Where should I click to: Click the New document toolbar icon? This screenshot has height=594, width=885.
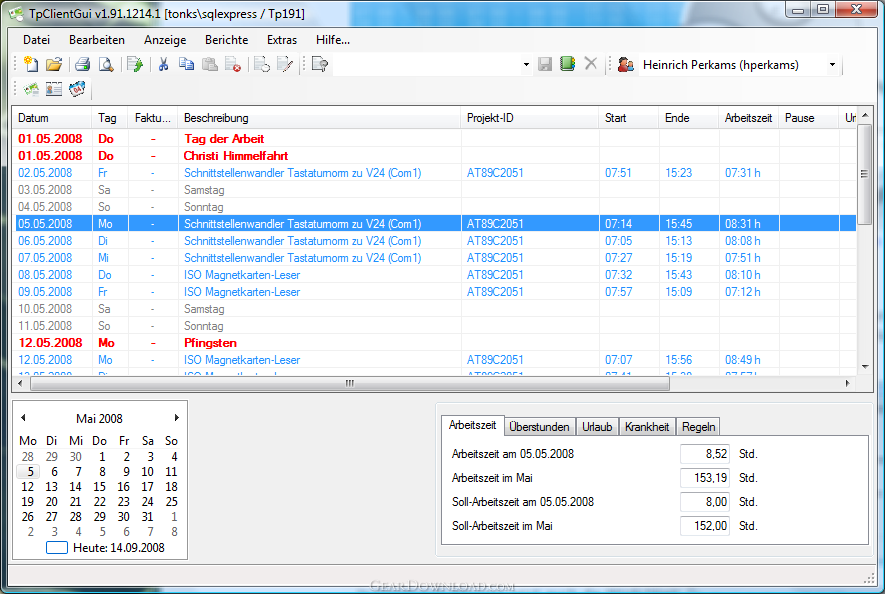31,64
